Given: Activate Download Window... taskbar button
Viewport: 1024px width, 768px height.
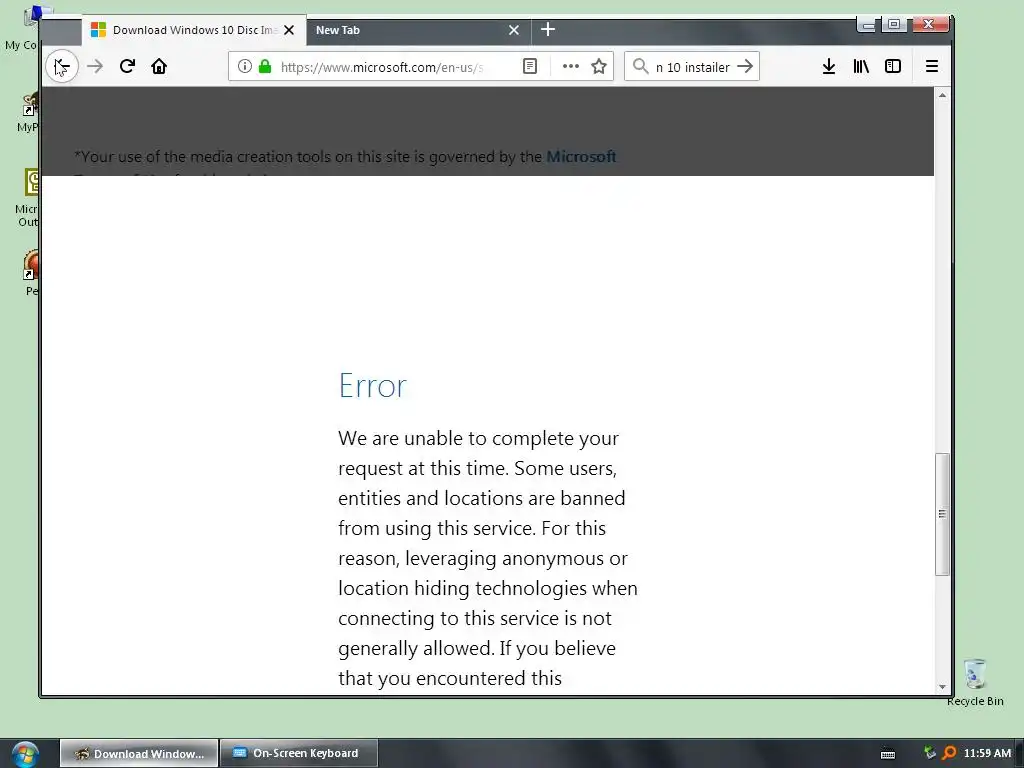Looking at the screenshot, I should tap(139, 754).
